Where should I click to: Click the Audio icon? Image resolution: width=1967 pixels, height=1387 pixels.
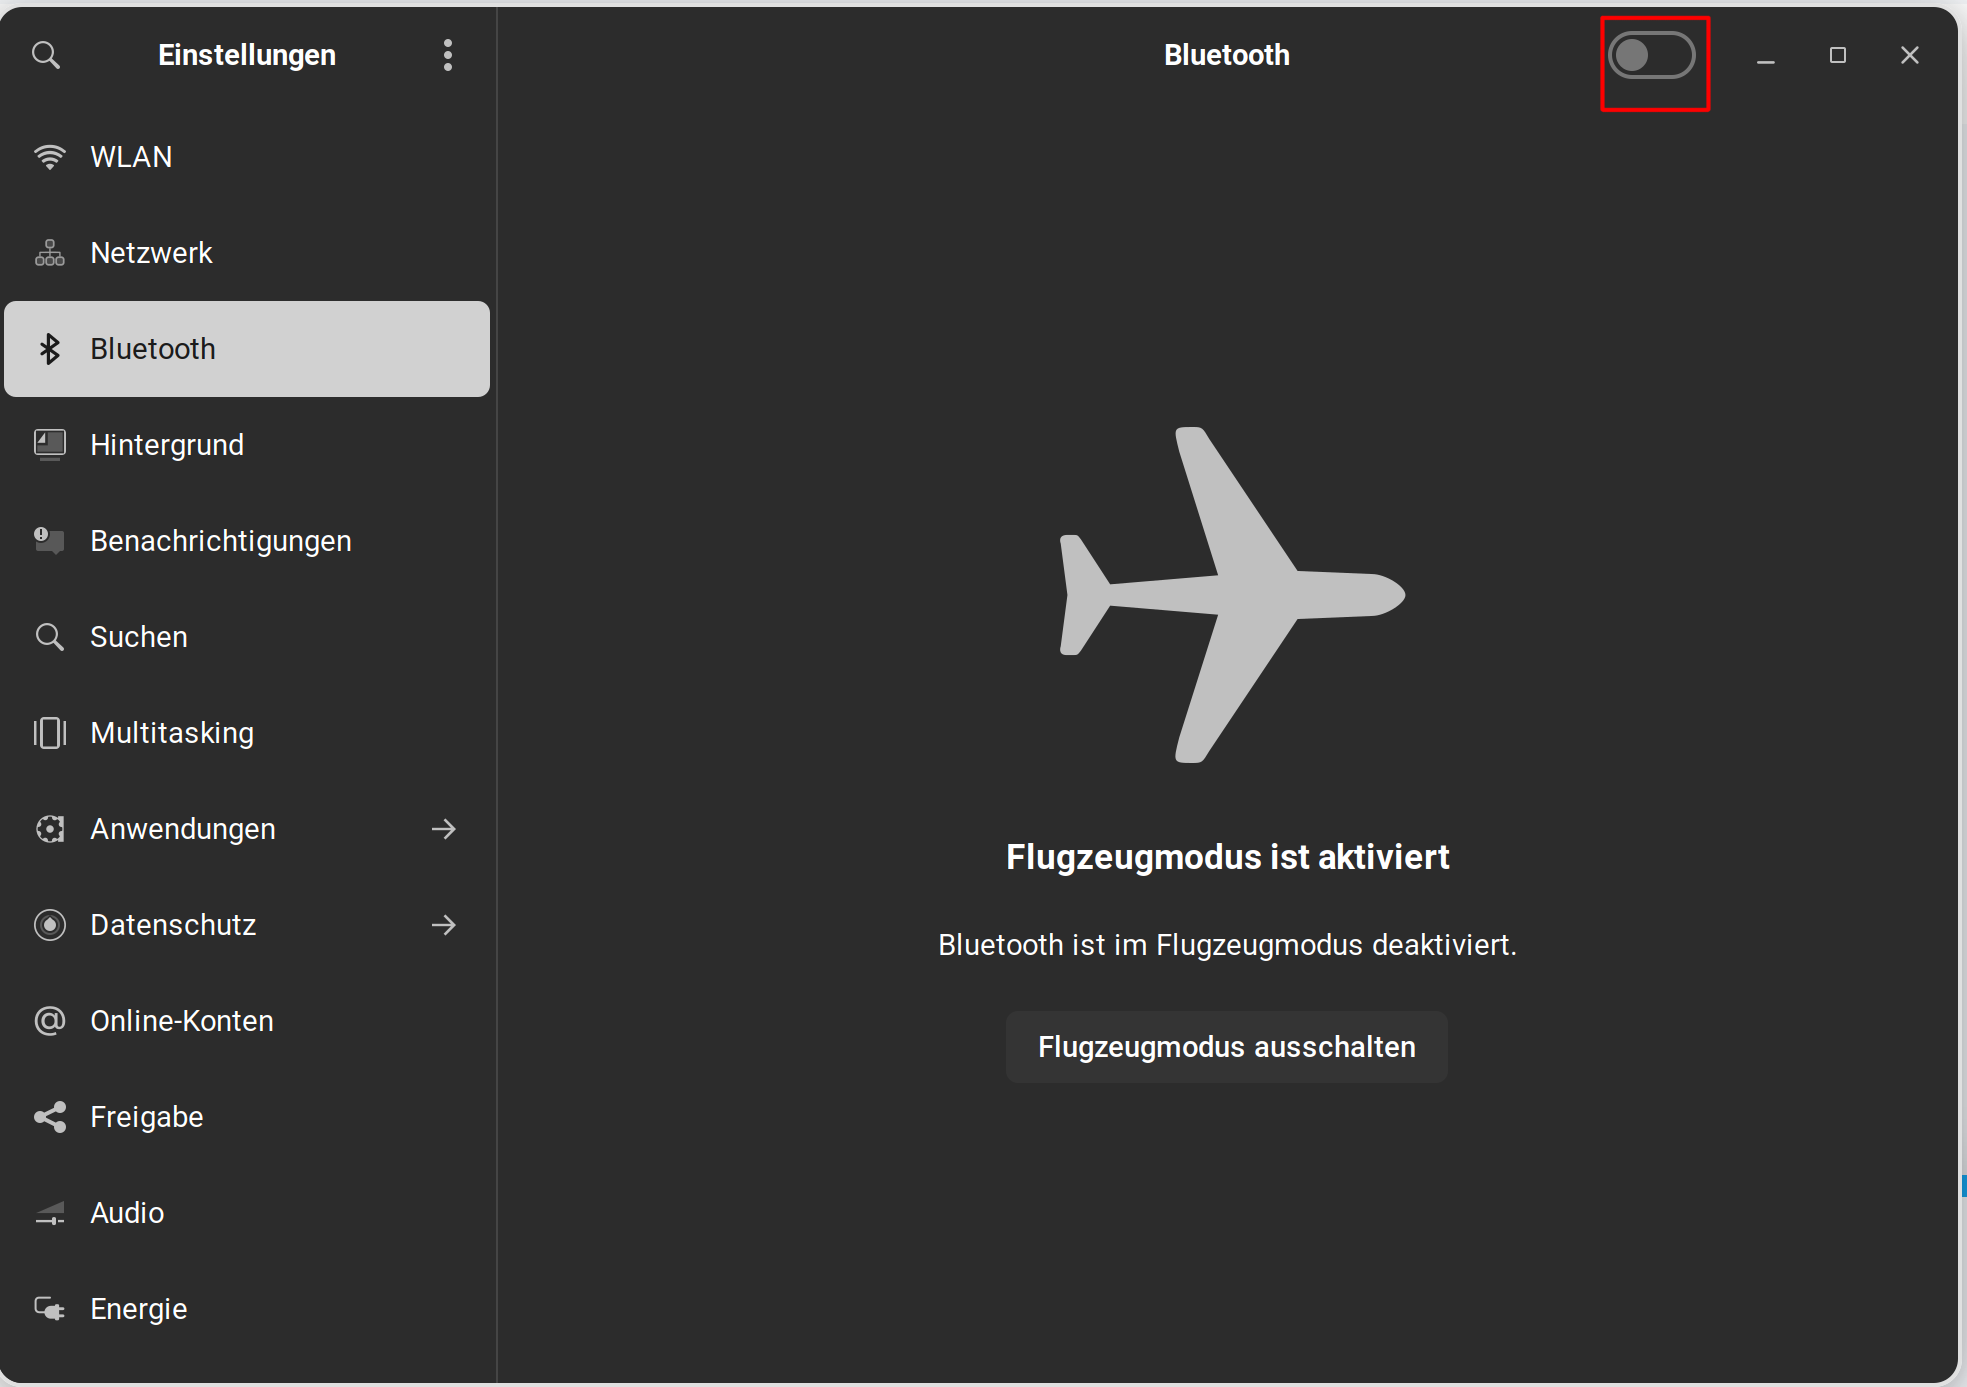[50, 1213]
